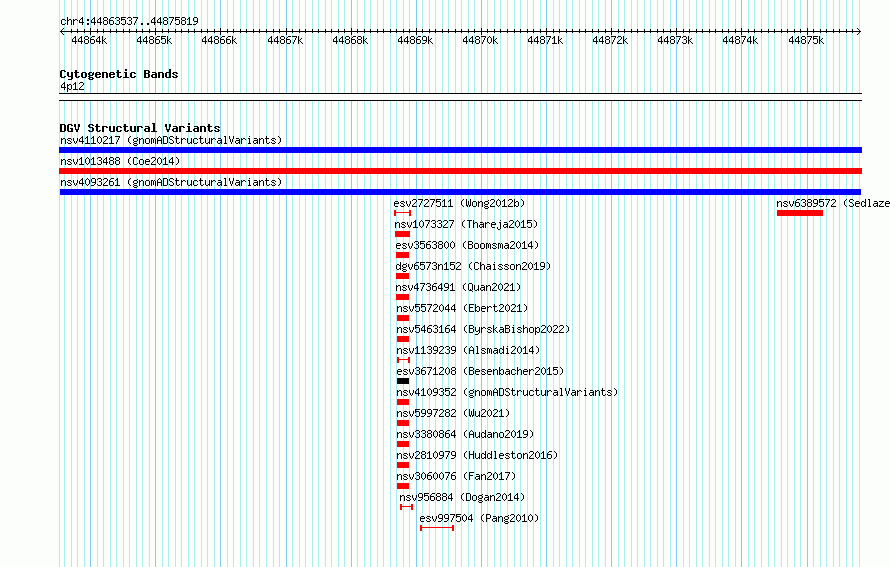The height and width of the screenshot is (567, 890).
Task: Select the blue nsv4110217 variant bar
Action: click(x=460, y=150)
